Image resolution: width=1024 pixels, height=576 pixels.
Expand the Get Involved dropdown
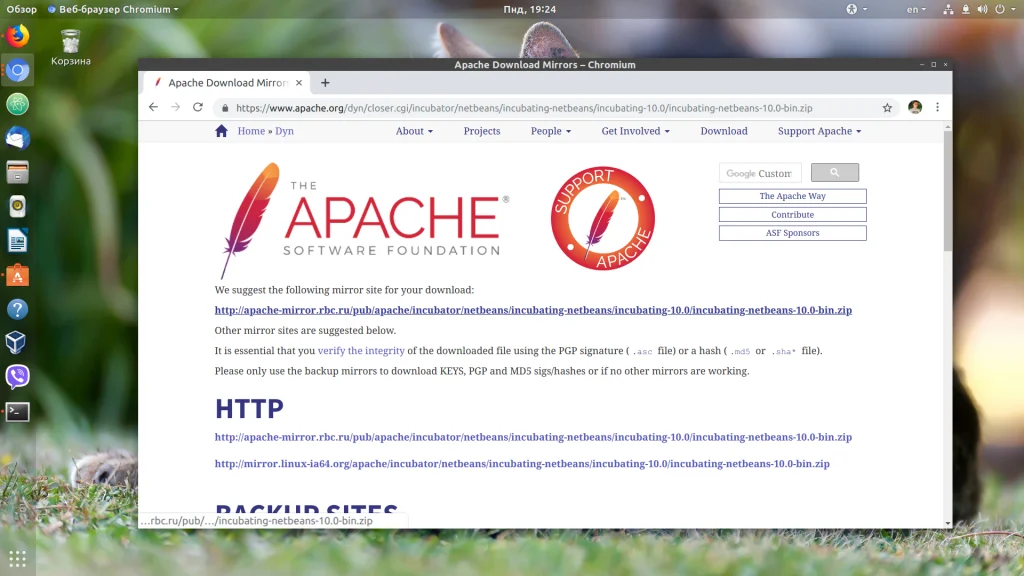tap(635, 131)
